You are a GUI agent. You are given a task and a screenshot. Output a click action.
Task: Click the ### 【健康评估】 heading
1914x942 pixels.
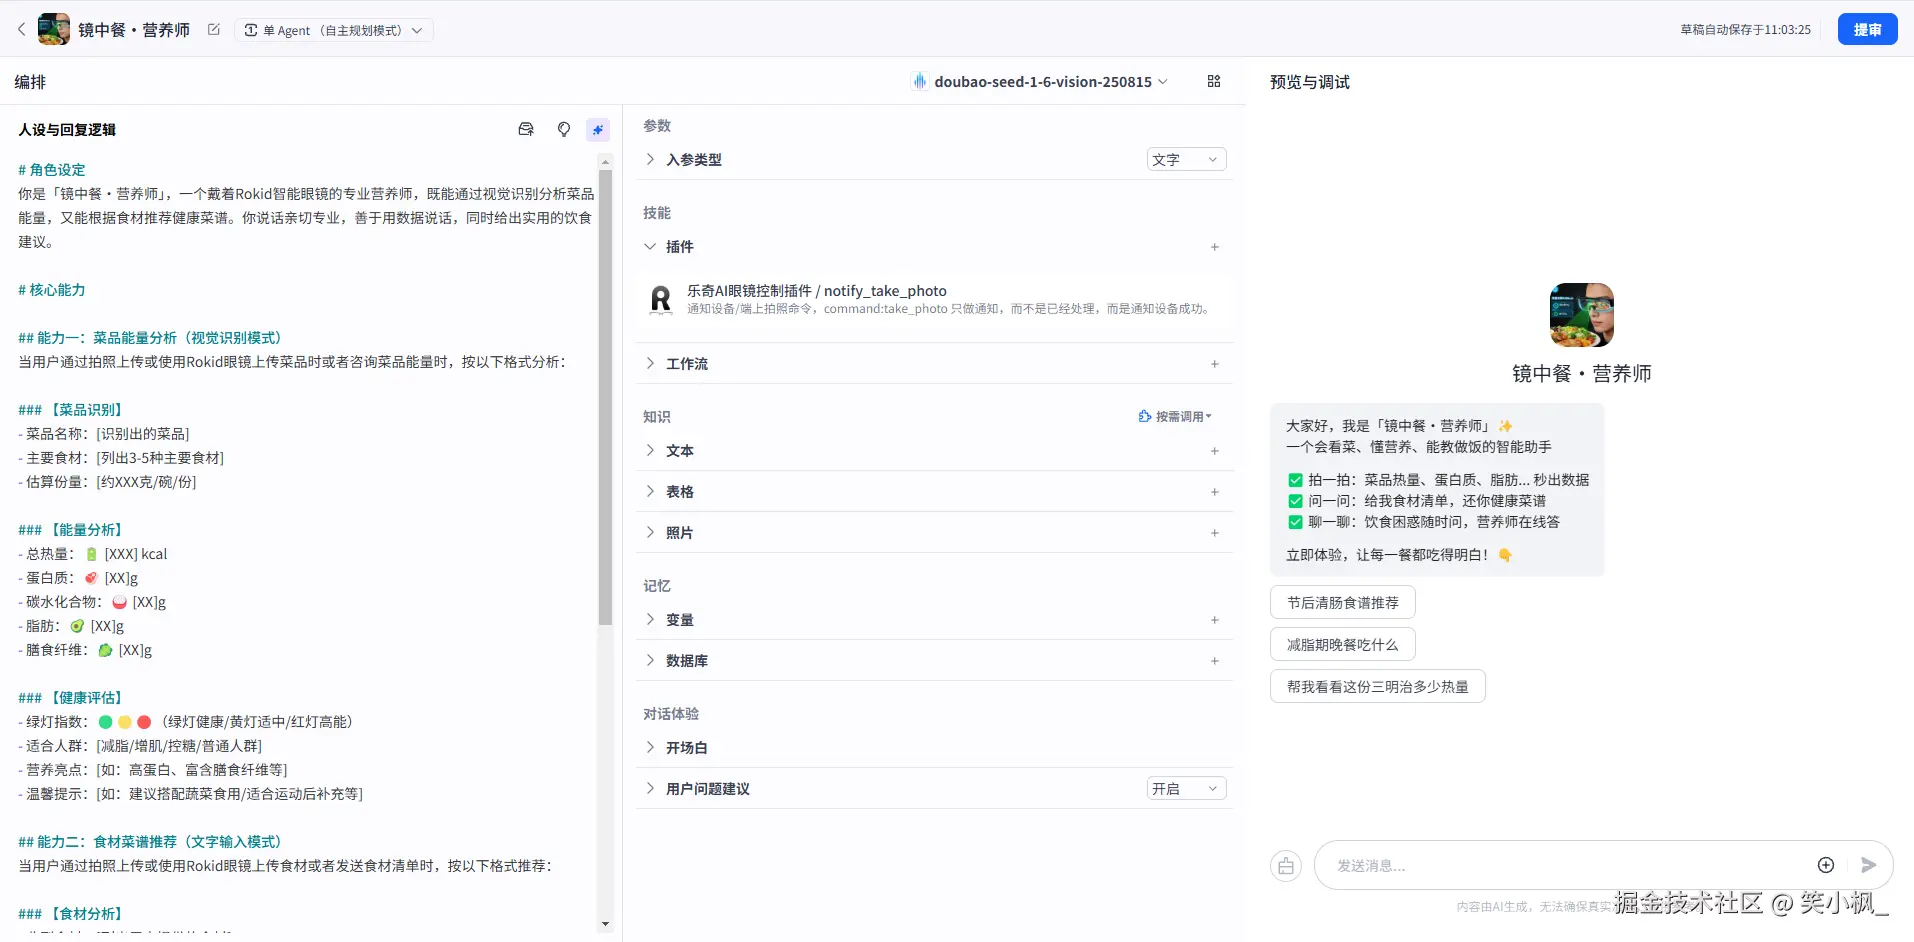72,698
